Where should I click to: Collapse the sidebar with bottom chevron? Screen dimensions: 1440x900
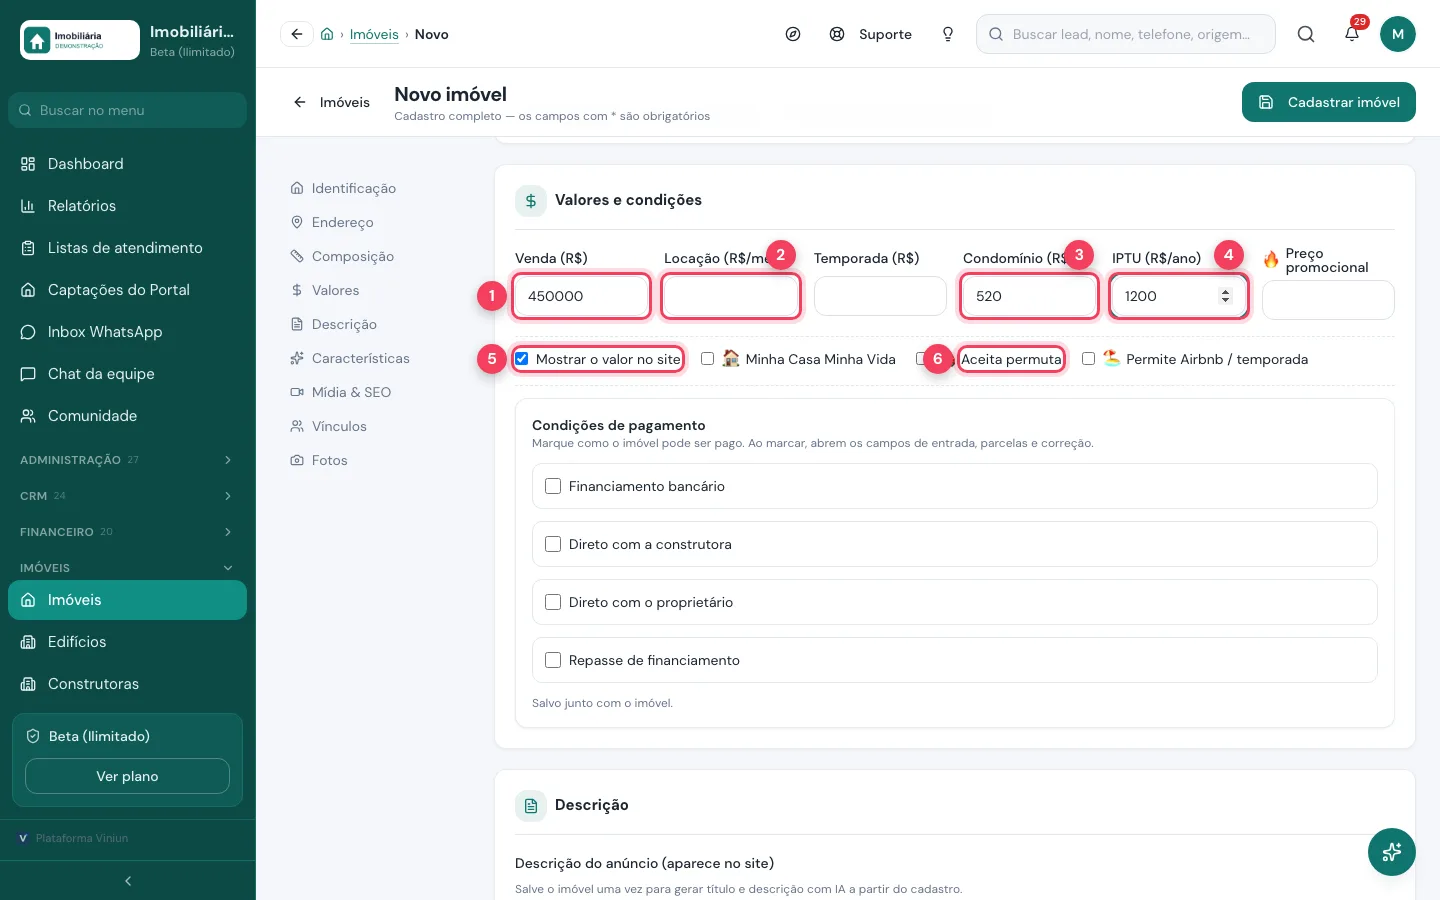128,881
